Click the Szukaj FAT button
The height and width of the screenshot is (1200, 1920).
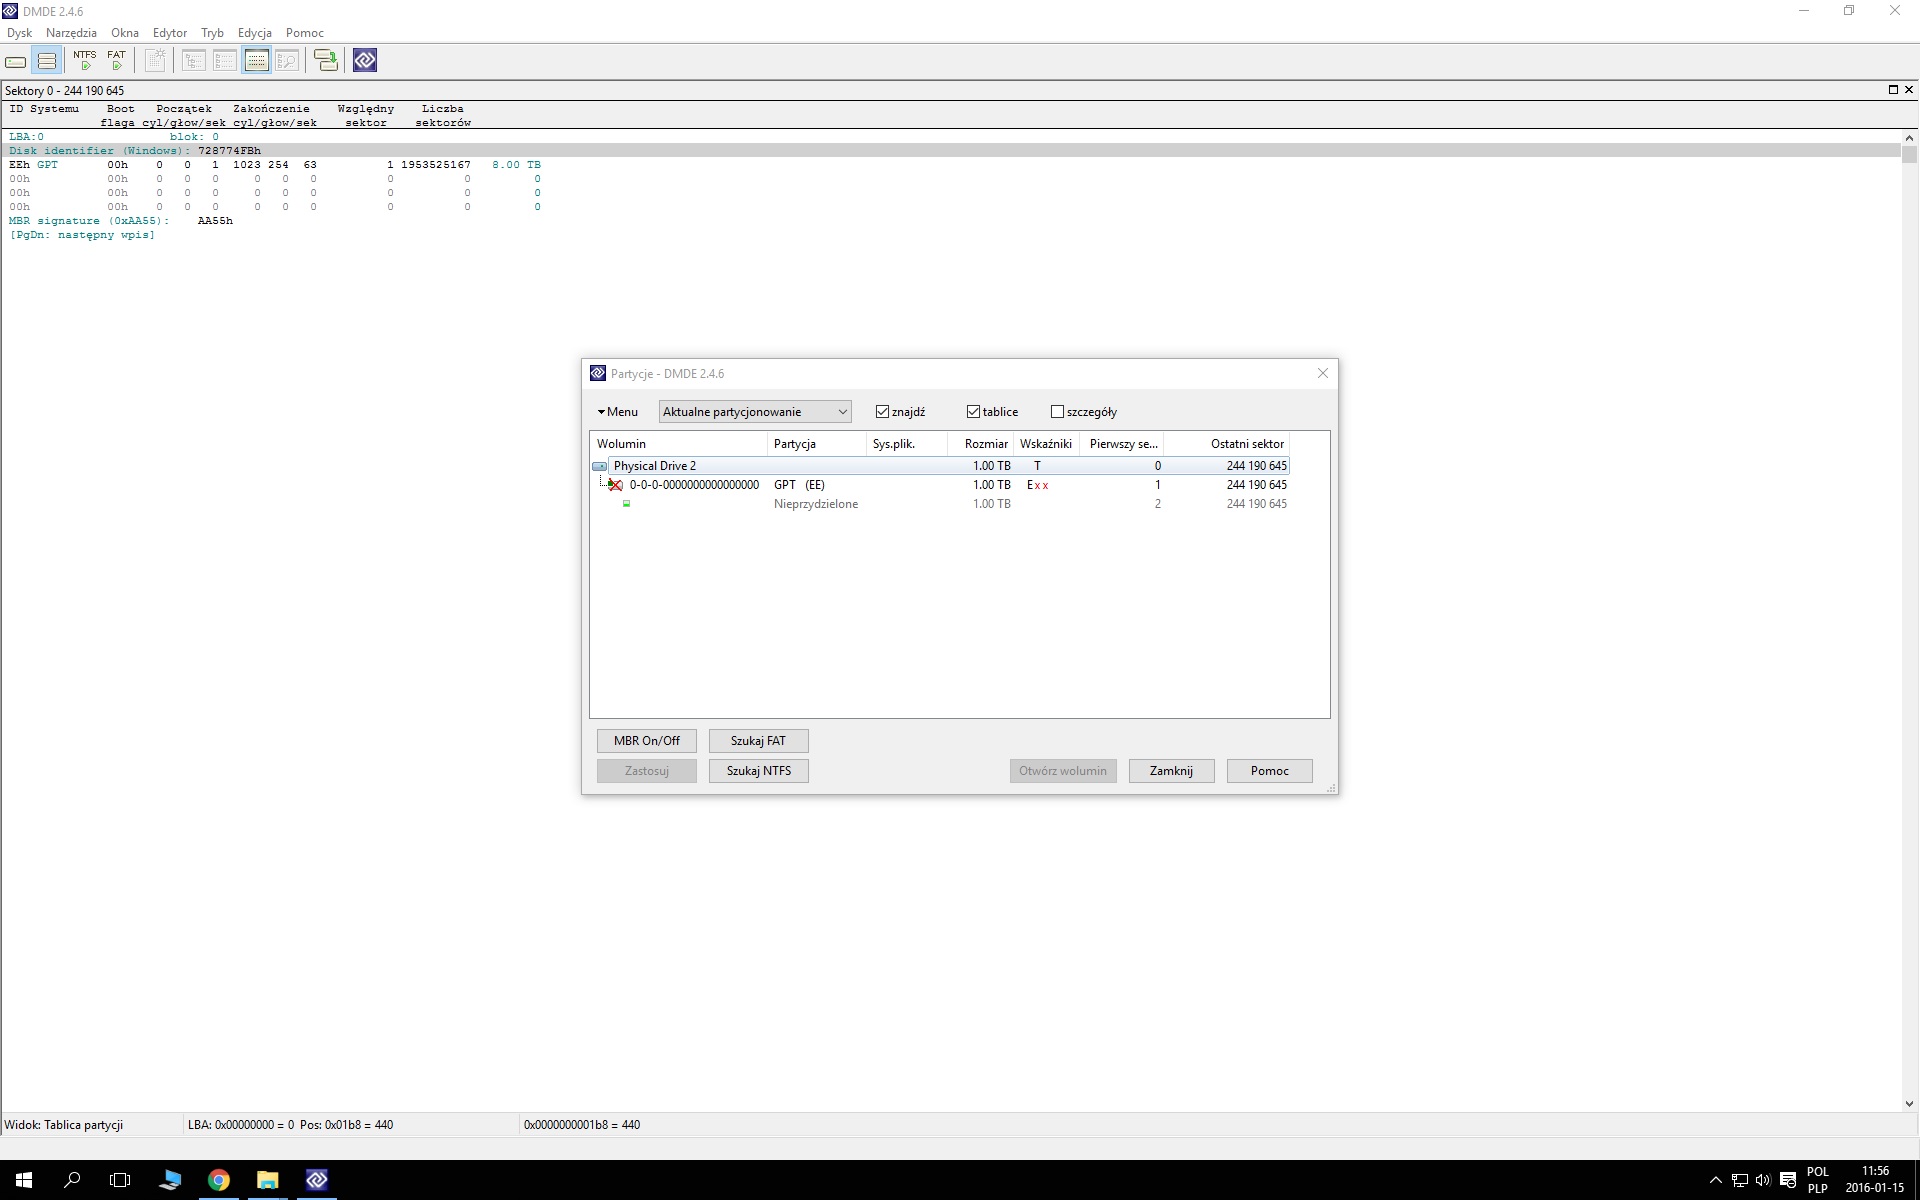[x=758, y=741]
